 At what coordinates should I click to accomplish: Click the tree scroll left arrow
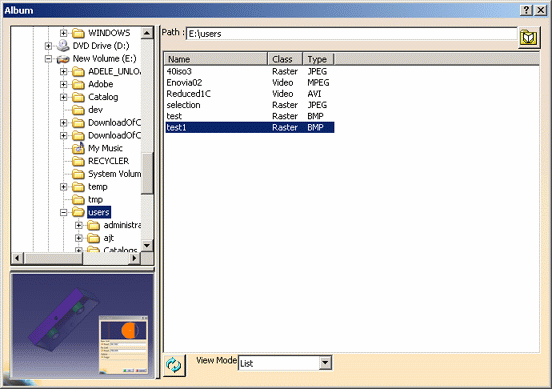pyautogui.click(x=17, y=258)
